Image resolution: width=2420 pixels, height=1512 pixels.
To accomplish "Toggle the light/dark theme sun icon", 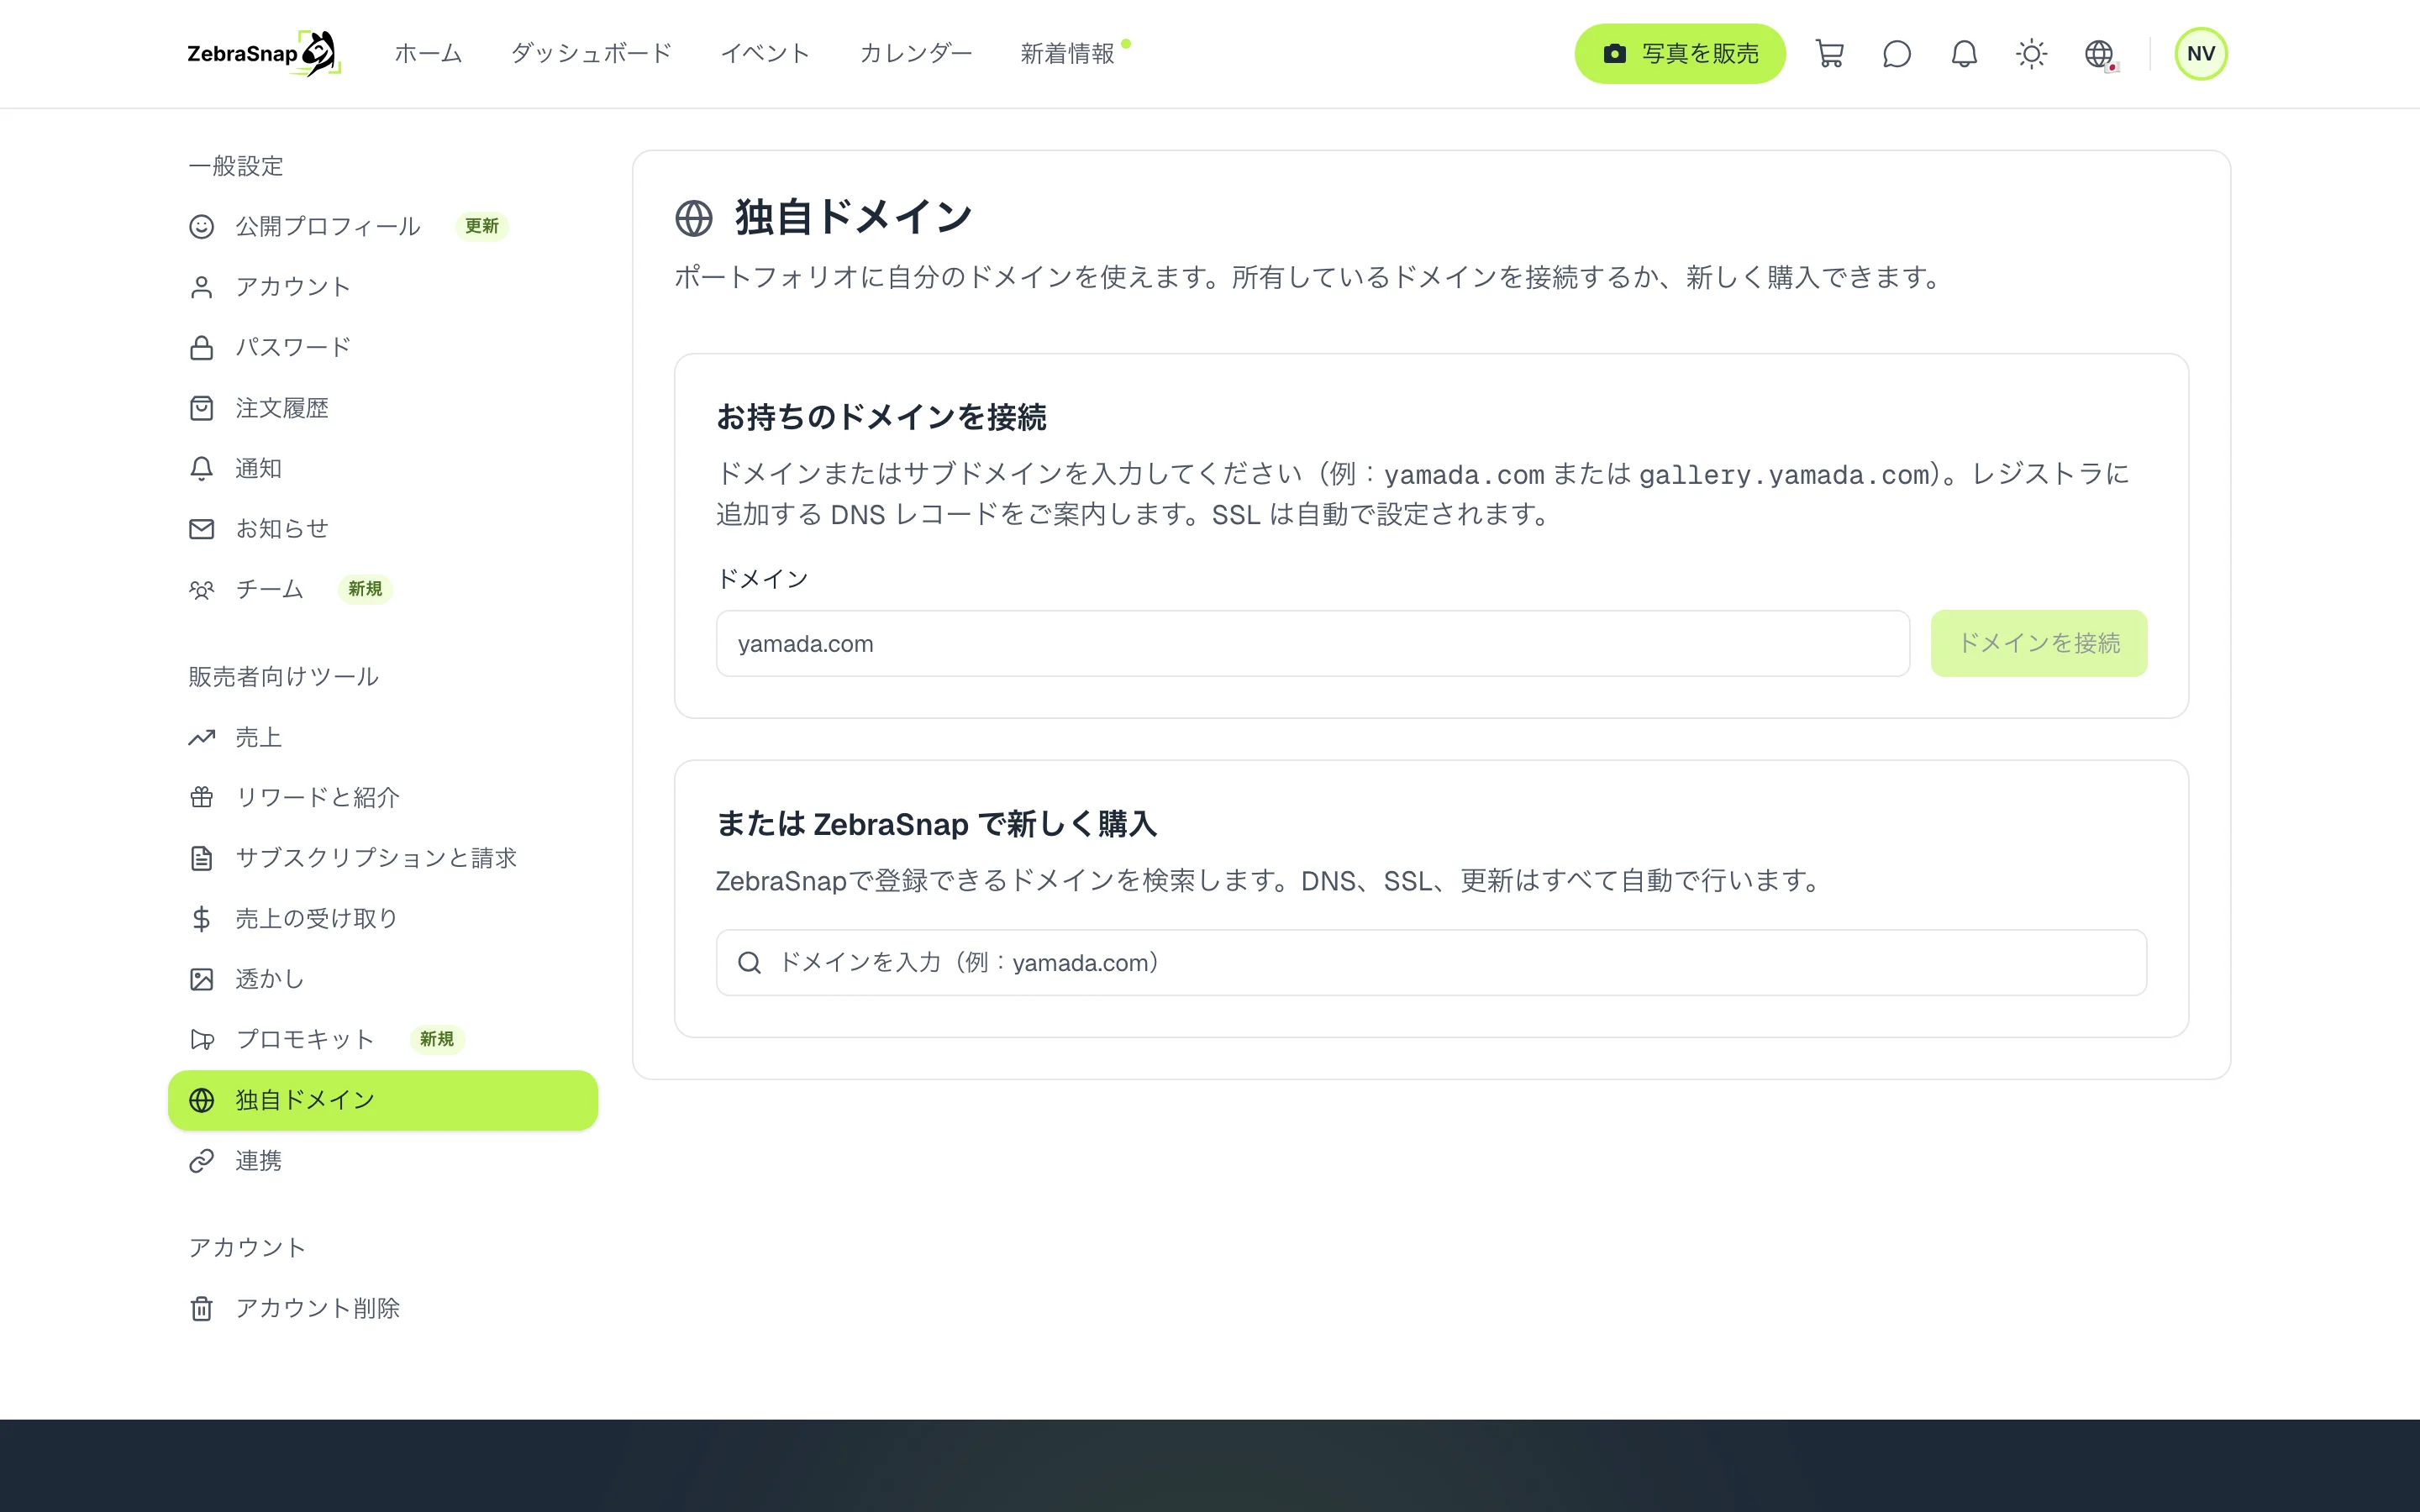I will (2031, 54).
